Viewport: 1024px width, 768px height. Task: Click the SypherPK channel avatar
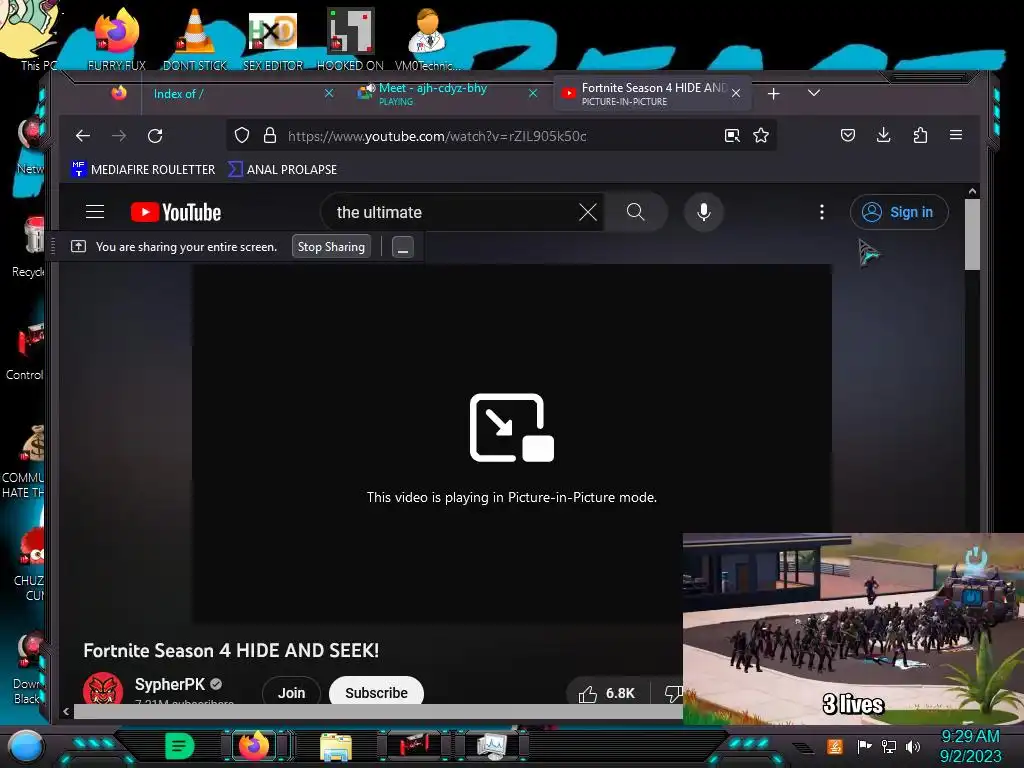coord(103,688)
